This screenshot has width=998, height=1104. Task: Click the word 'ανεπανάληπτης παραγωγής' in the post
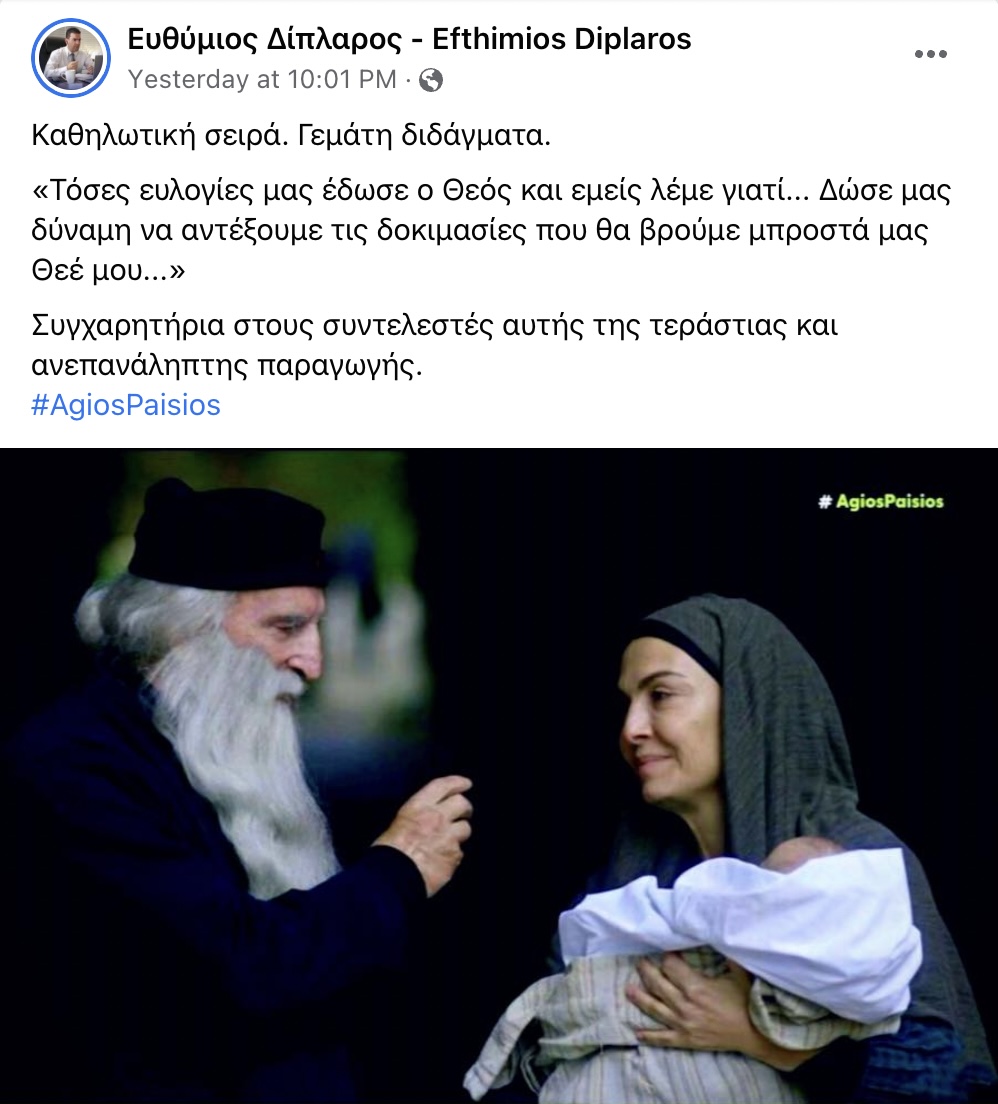(226, 365)
